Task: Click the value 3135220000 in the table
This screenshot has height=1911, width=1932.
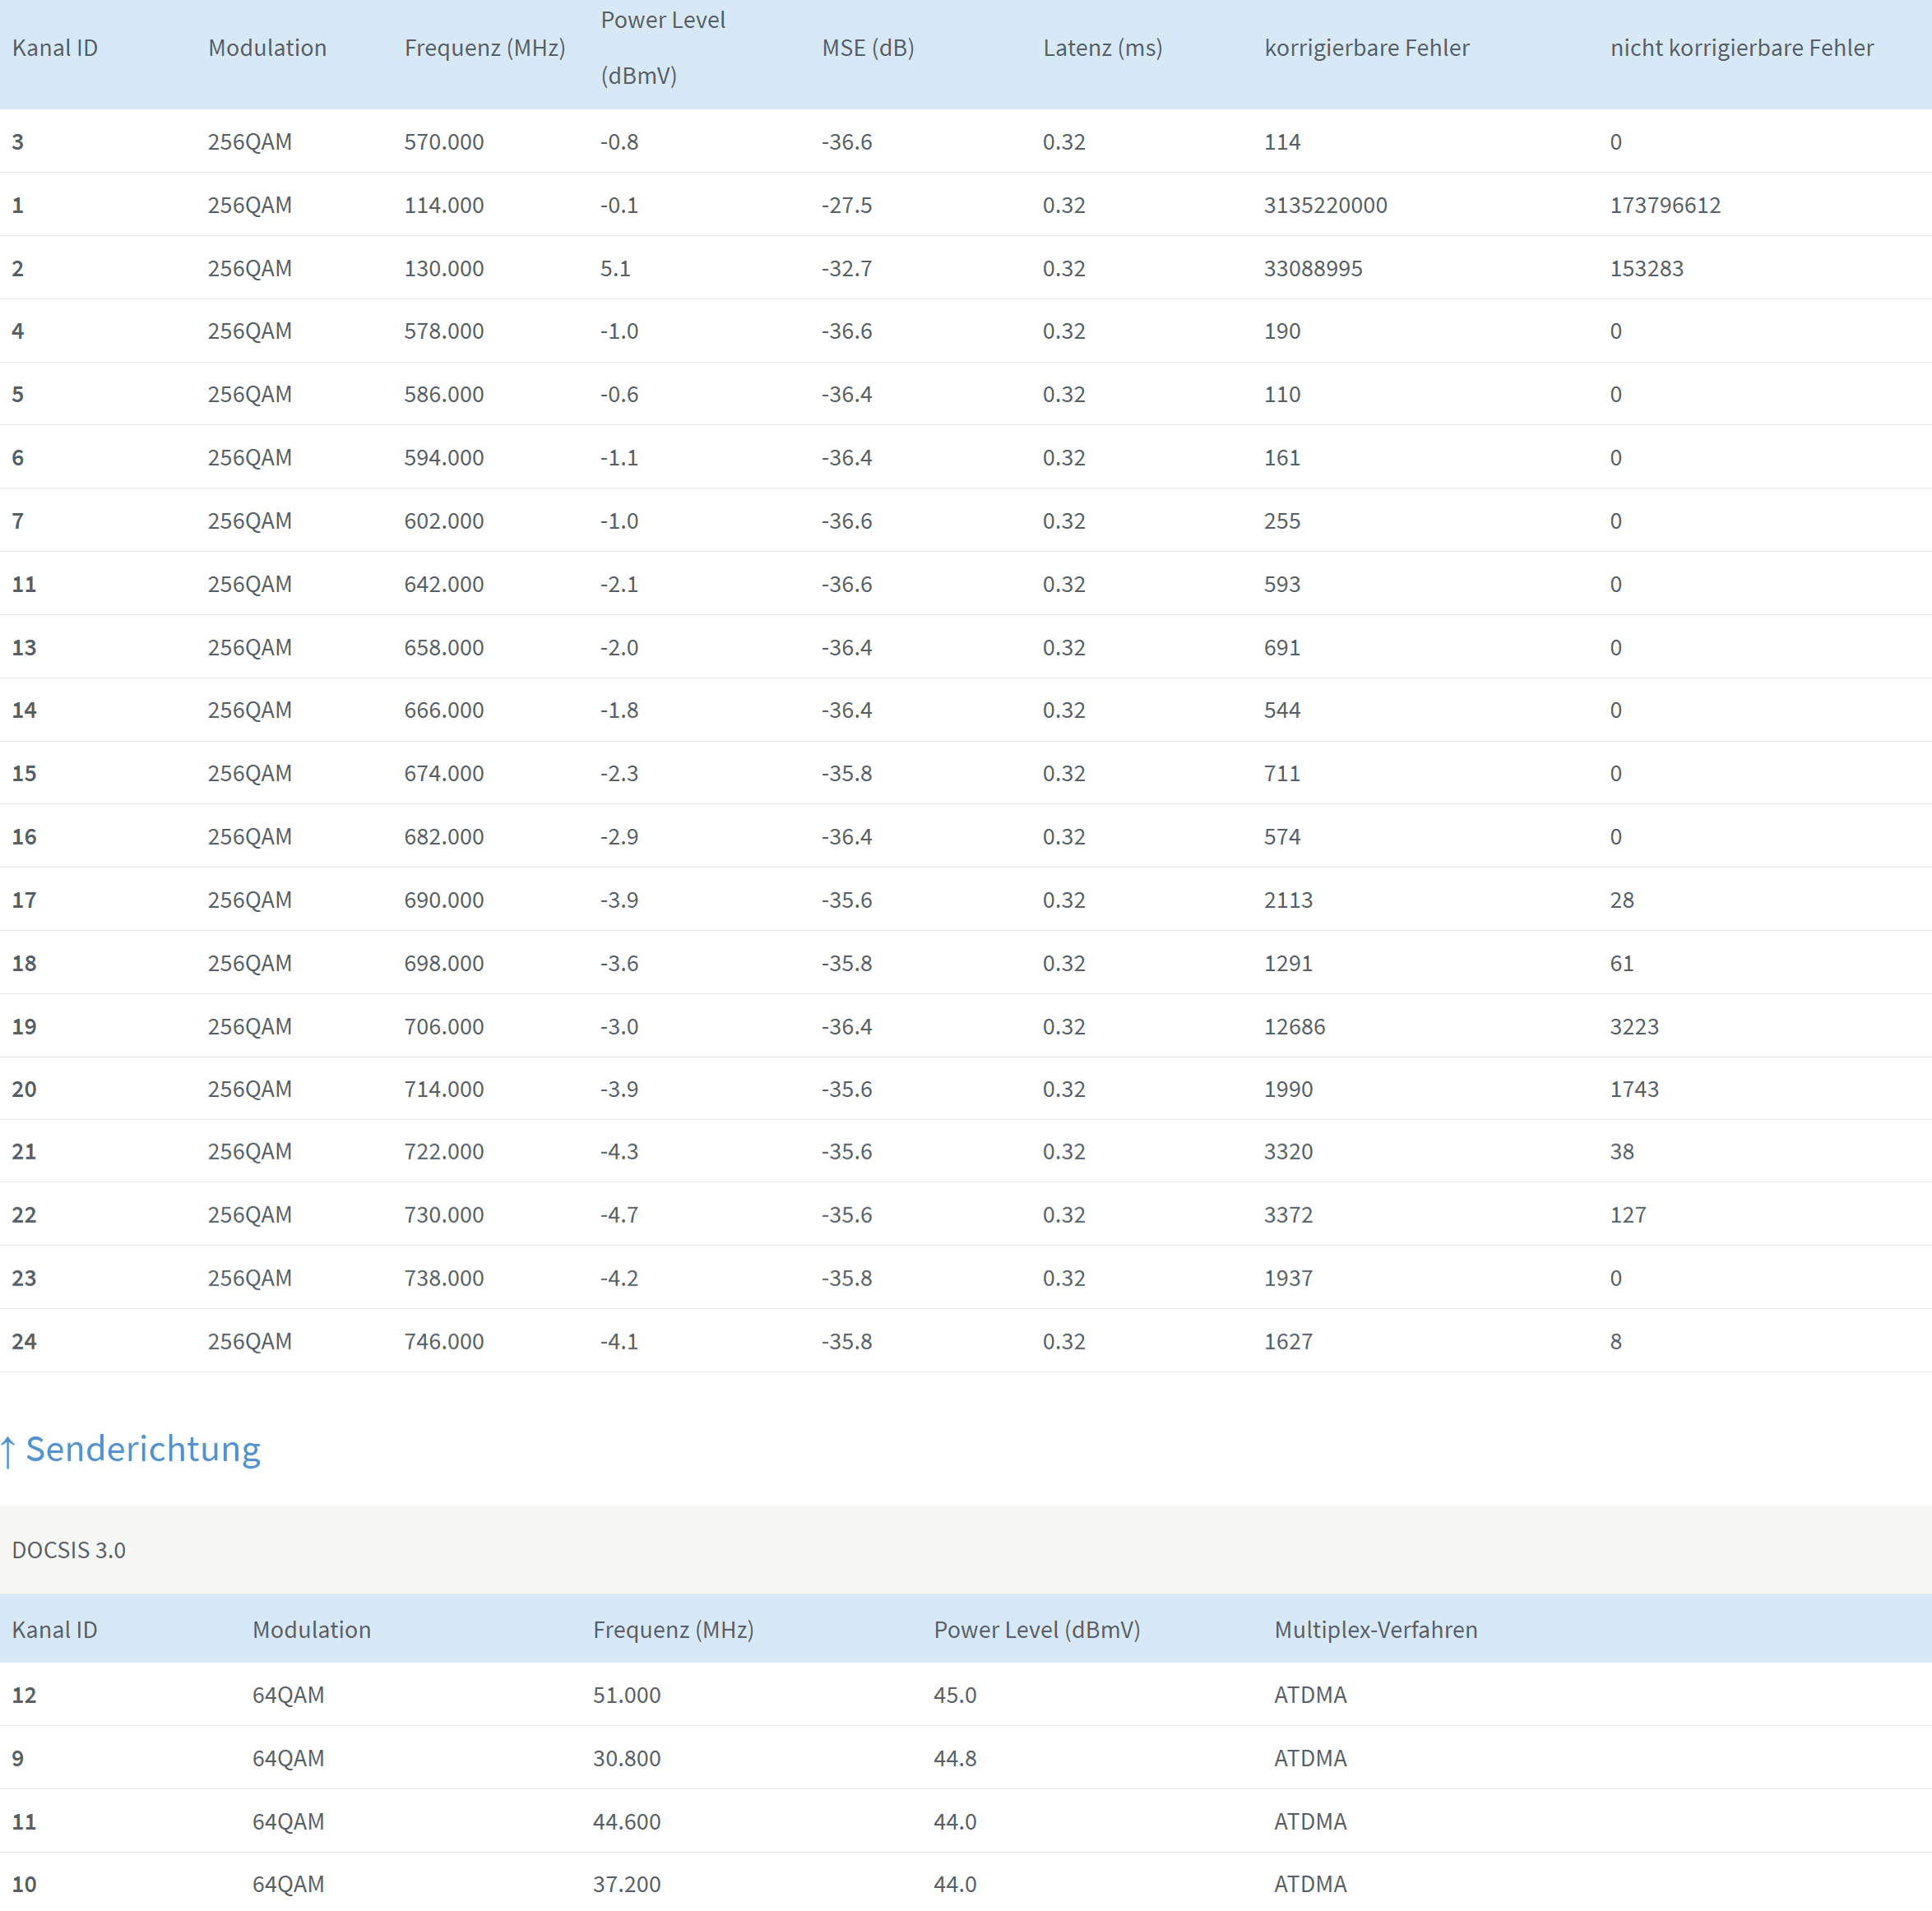Action: 1325,205
